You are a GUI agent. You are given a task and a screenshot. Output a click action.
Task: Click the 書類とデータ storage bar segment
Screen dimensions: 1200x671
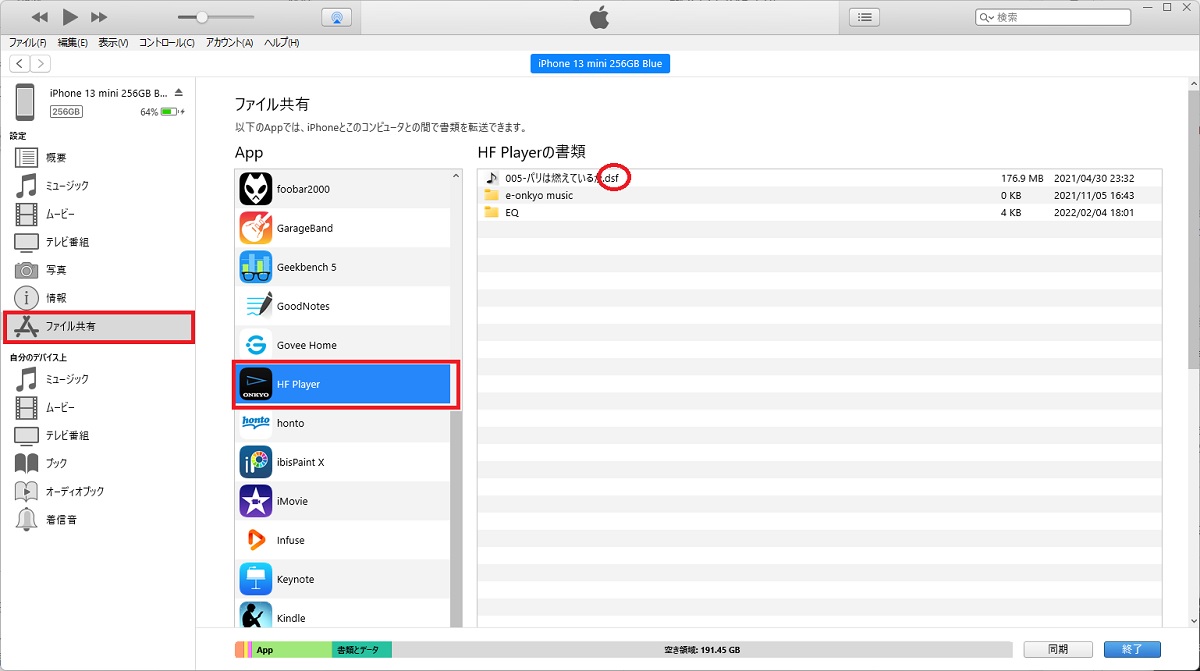pyautogui.click(x=362, y=650)
